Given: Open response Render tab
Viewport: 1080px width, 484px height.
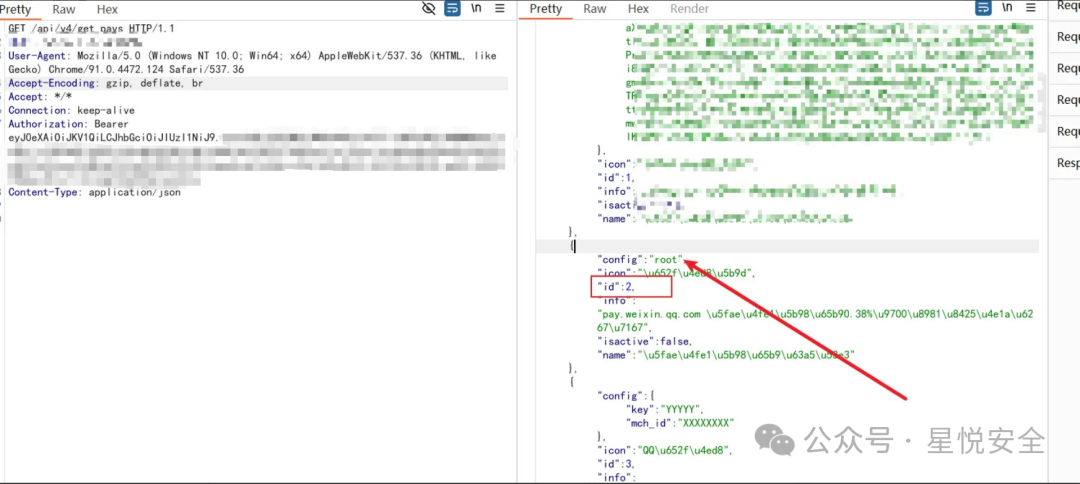Looking at the screenshot, I should coord(689,9).
